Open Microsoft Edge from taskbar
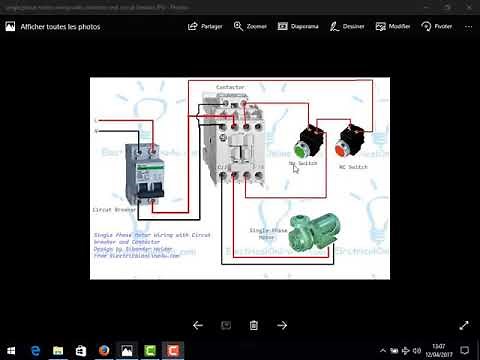This screenshot has width=480, height=360. pos(35,351)
